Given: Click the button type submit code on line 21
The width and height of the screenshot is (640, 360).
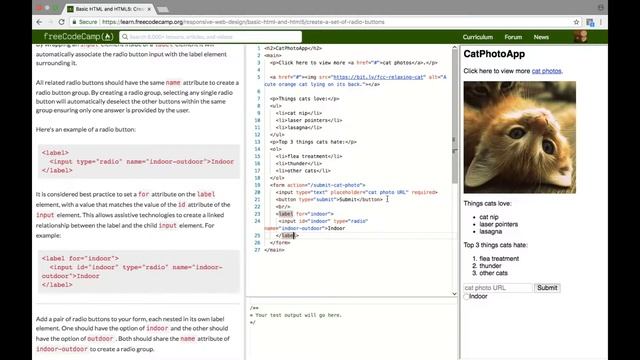Looking at the screenshot, I should 329,200.
